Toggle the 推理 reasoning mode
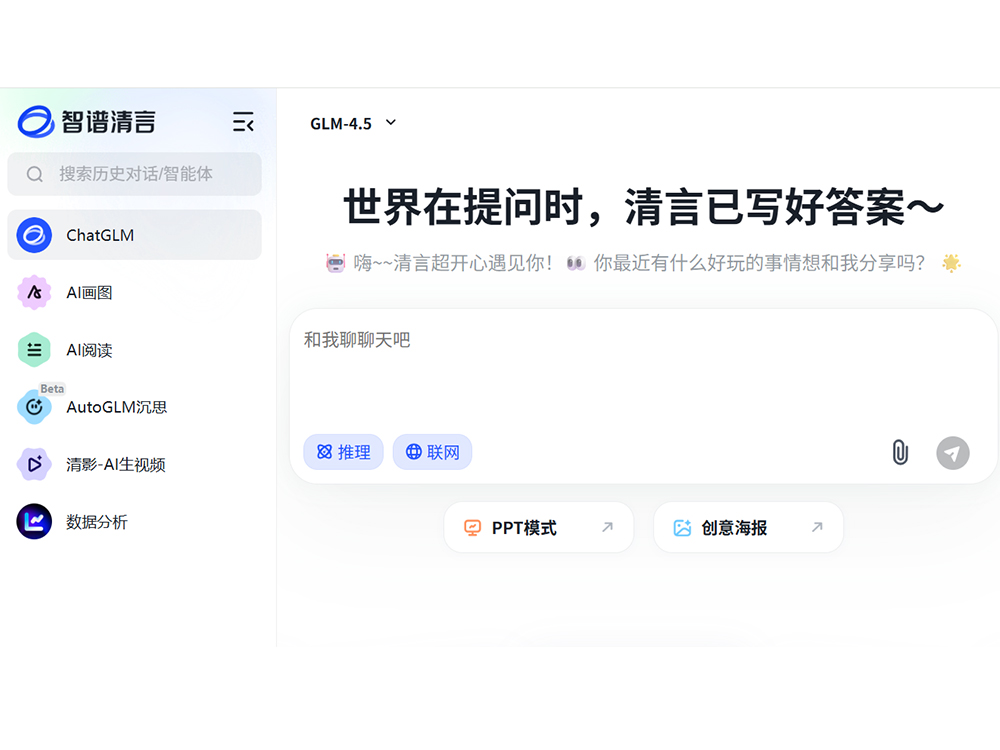 click(x=344, y=452)
